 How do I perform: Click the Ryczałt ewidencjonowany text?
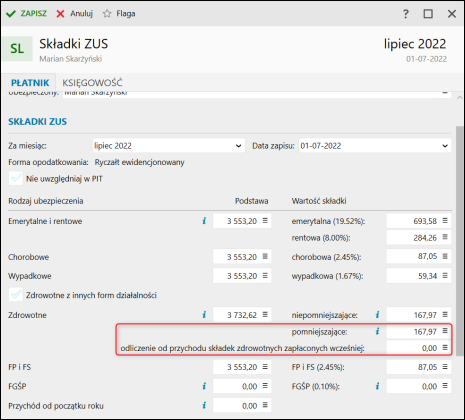pyautogui.click(x=139, y=162)
